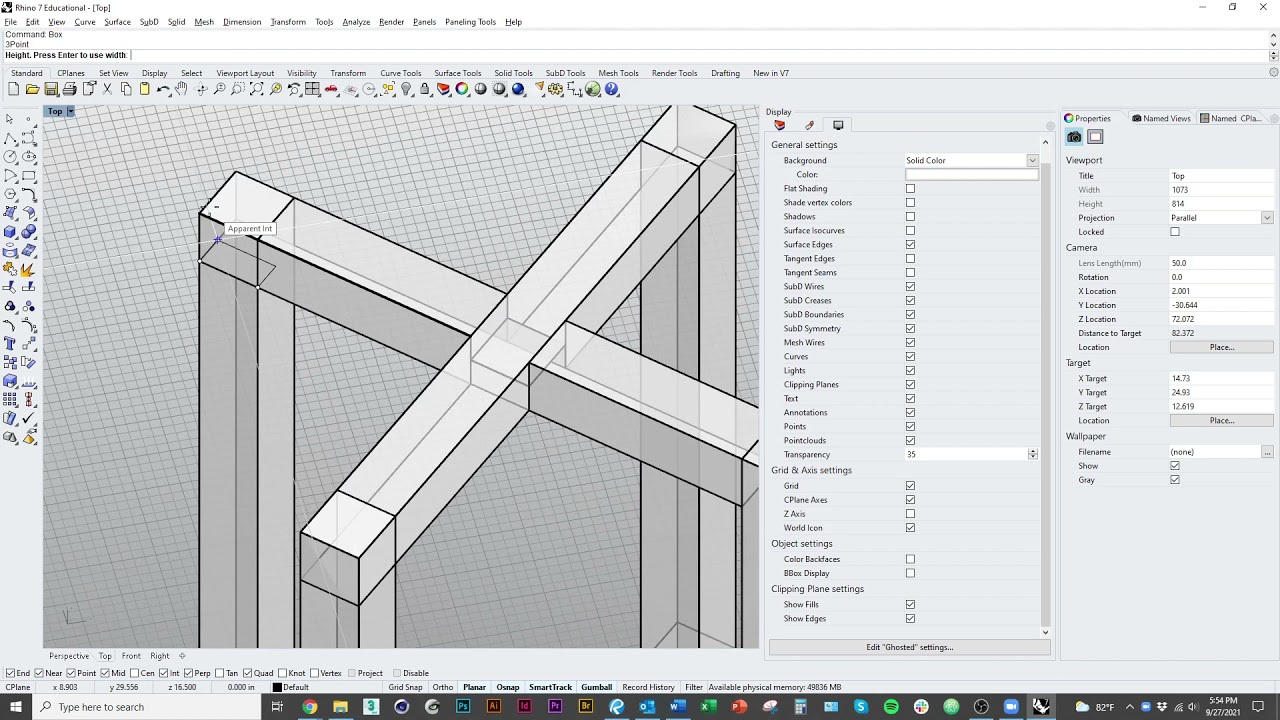The image size is (1280, 720).
Task: Toggle Ortho in the status bar
Action: click(443, 687)
